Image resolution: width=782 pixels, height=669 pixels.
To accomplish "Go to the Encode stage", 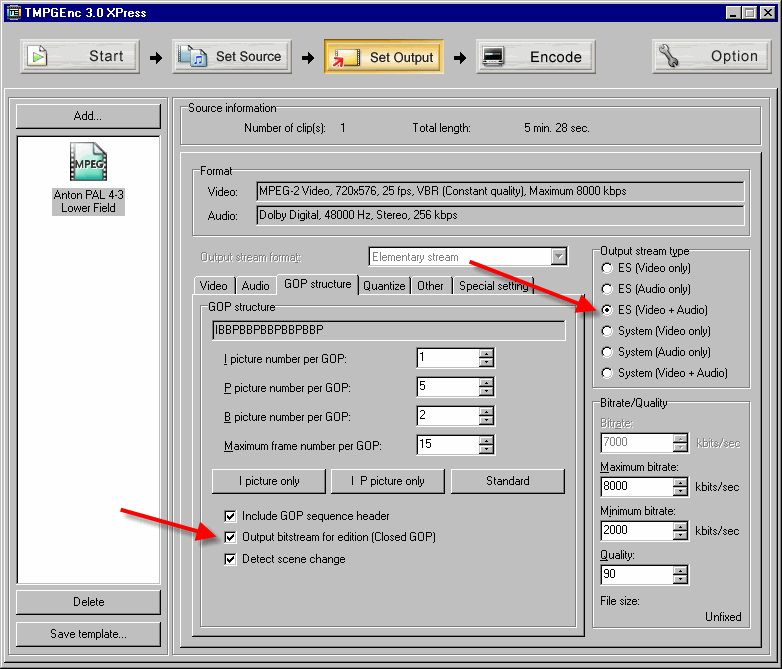I will [x=536, y=56].
